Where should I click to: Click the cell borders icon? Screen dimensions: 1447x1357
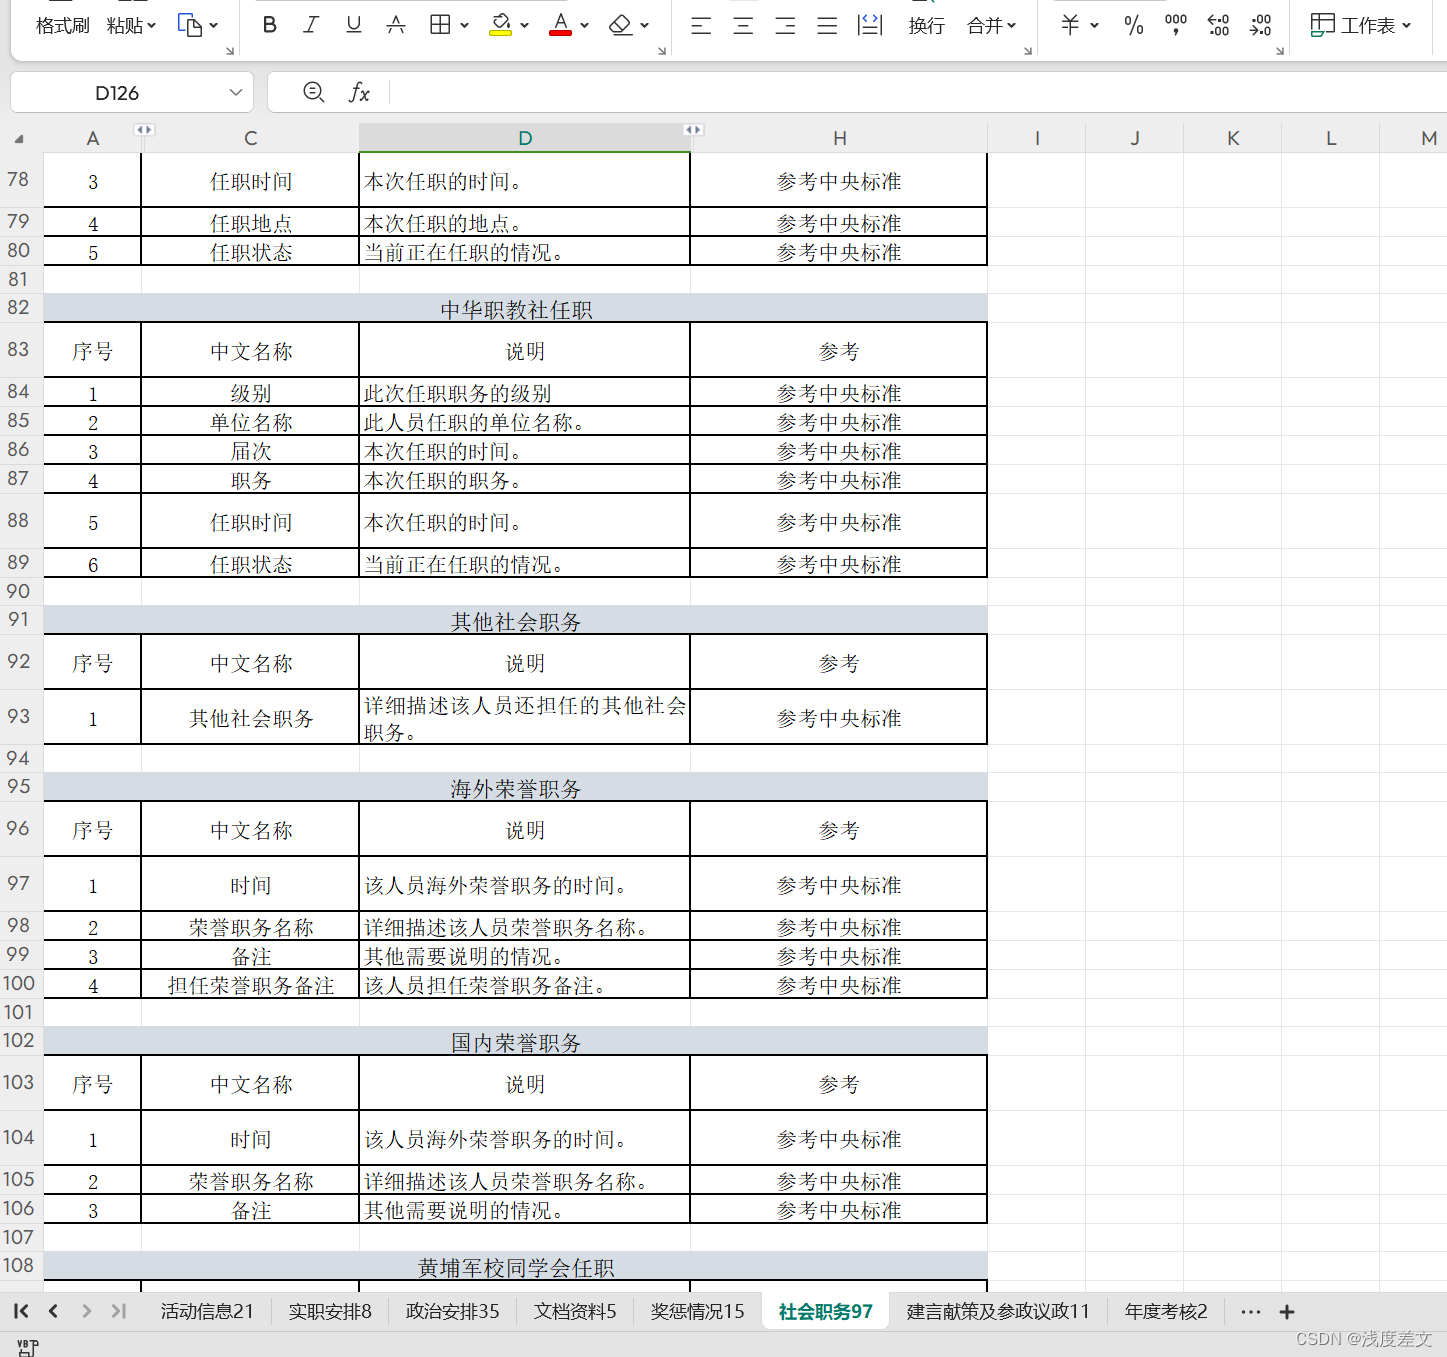click(440, 25)
